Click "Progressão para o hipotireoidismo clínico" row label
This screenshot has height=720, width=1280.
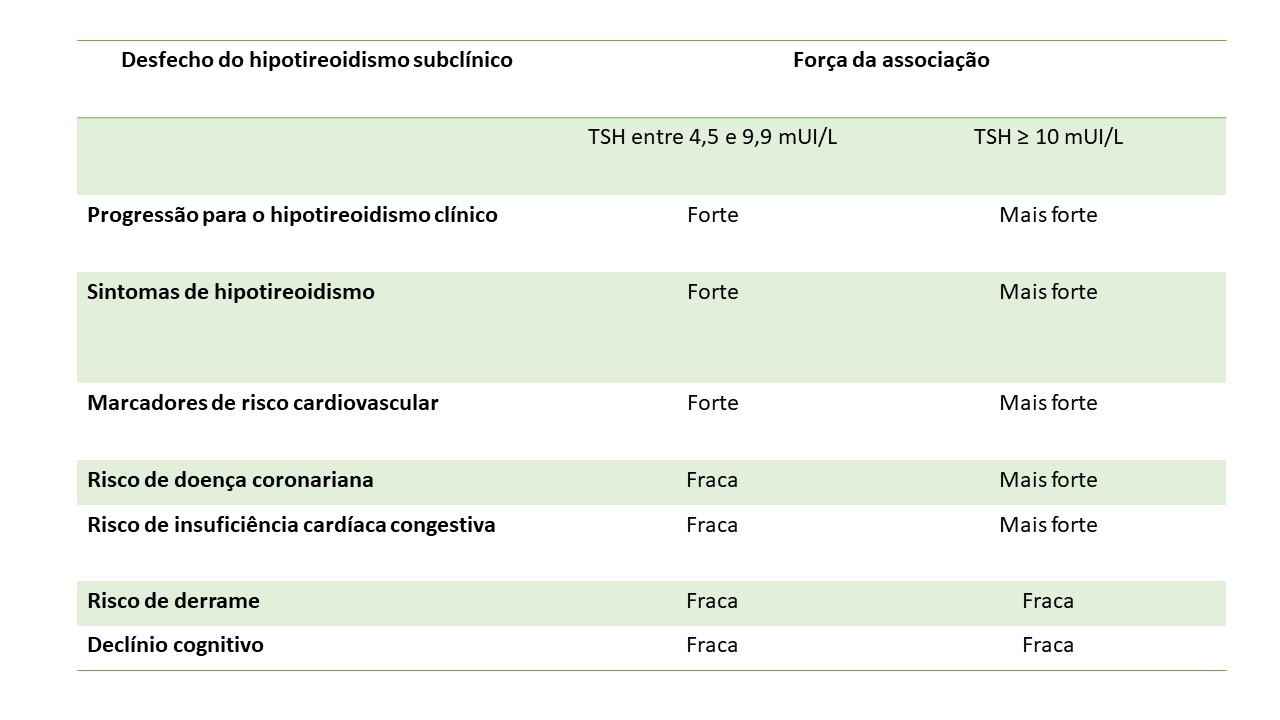tap(292, 215)
